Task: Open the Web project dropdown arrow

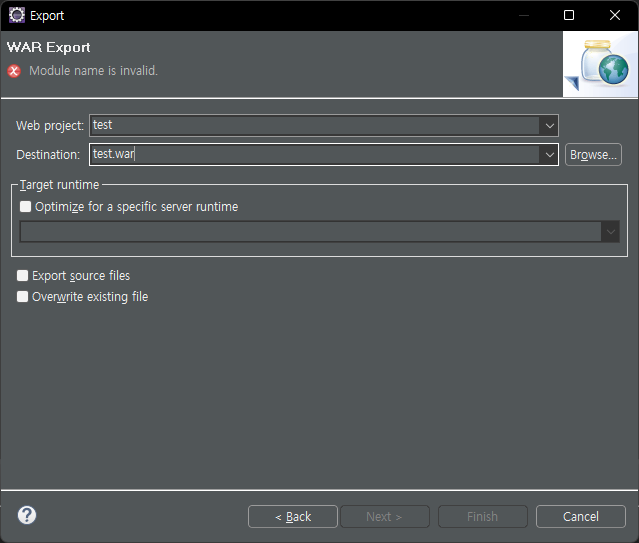Action: coord(549,126)
